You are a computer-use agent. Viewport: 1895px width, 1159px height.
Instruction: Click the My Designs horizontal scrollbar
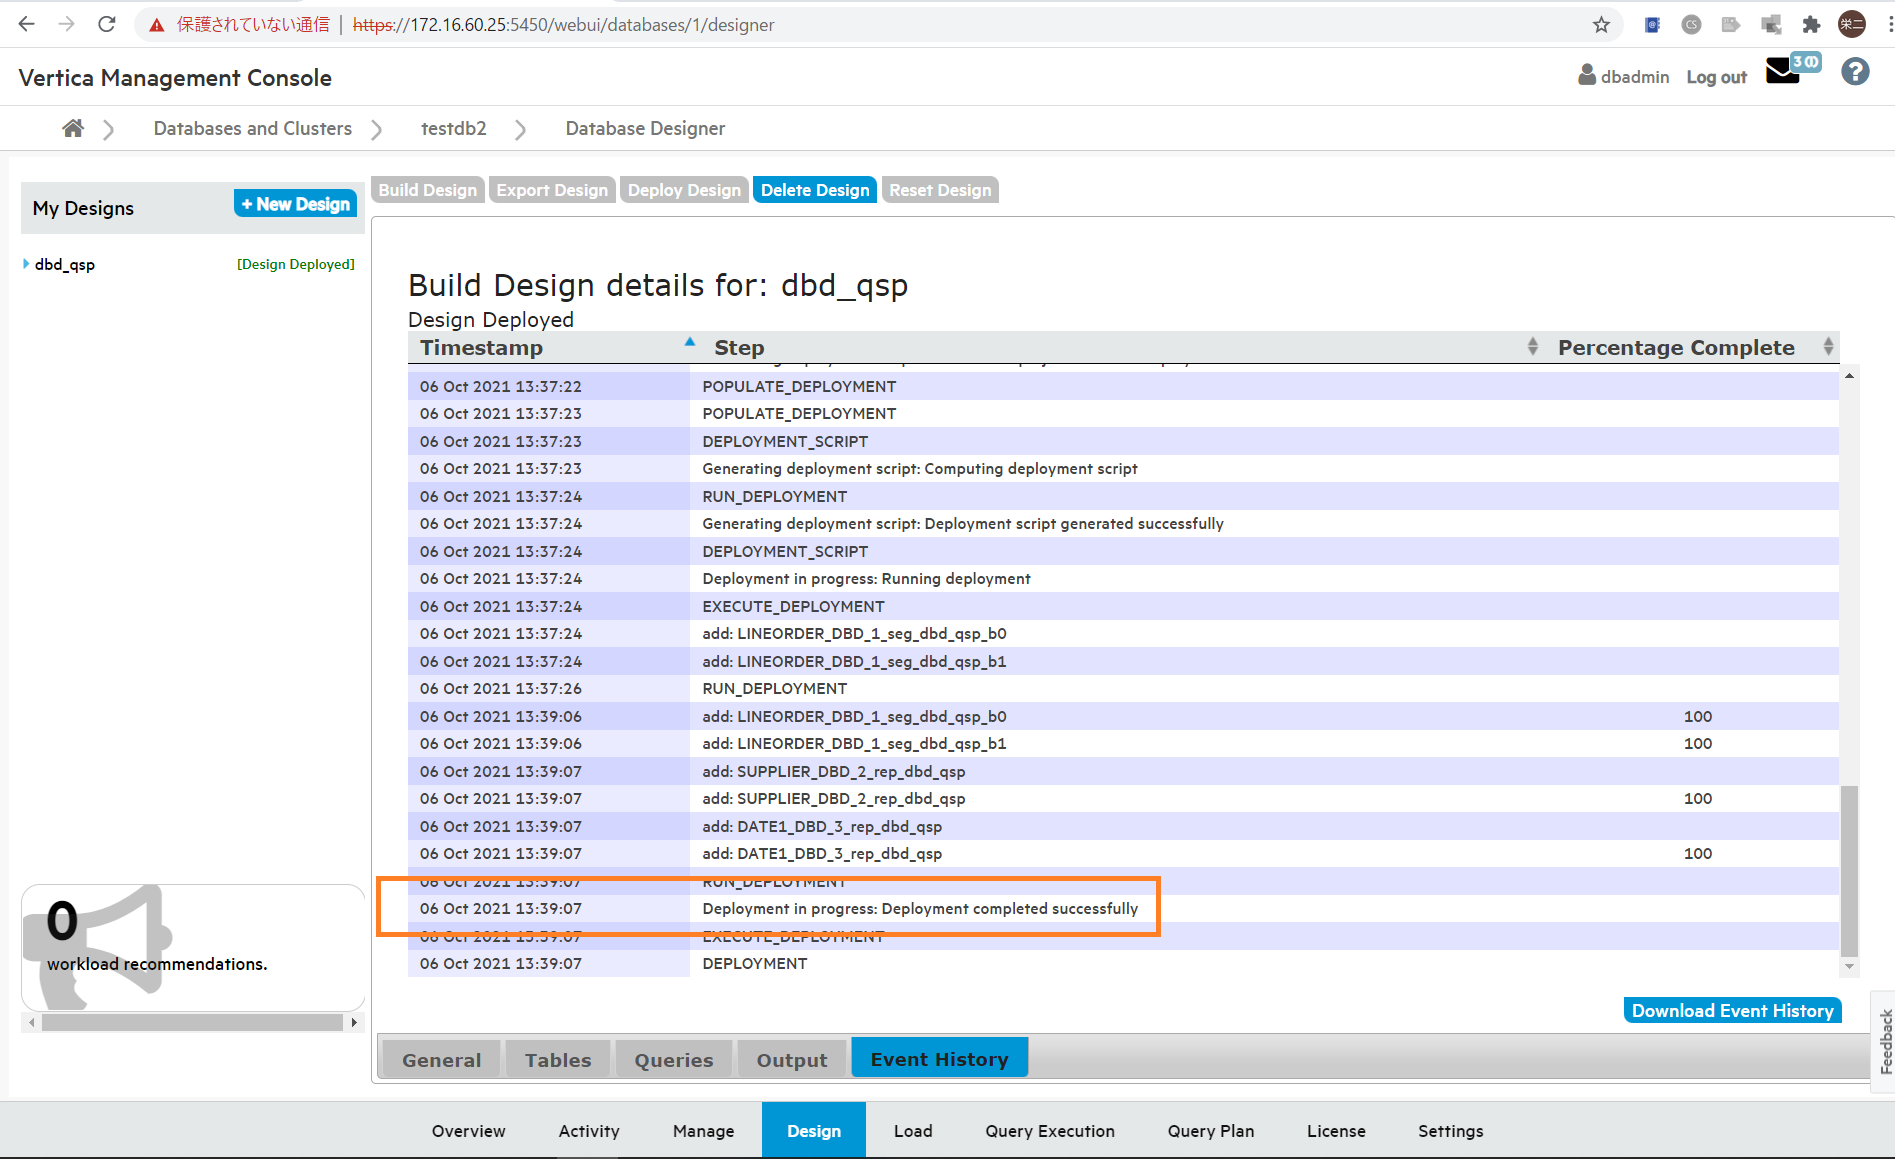[x=192, y=1022]
